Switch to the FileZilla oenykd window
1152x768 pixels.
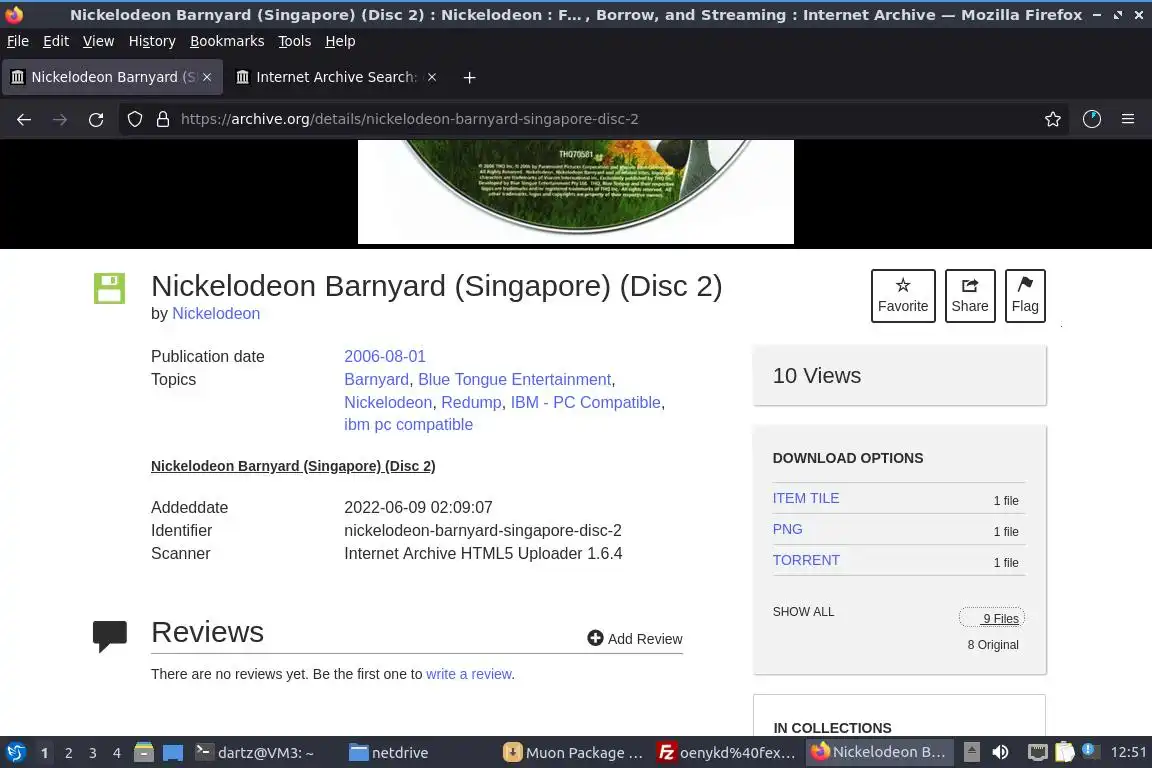[x=727, y=753]
